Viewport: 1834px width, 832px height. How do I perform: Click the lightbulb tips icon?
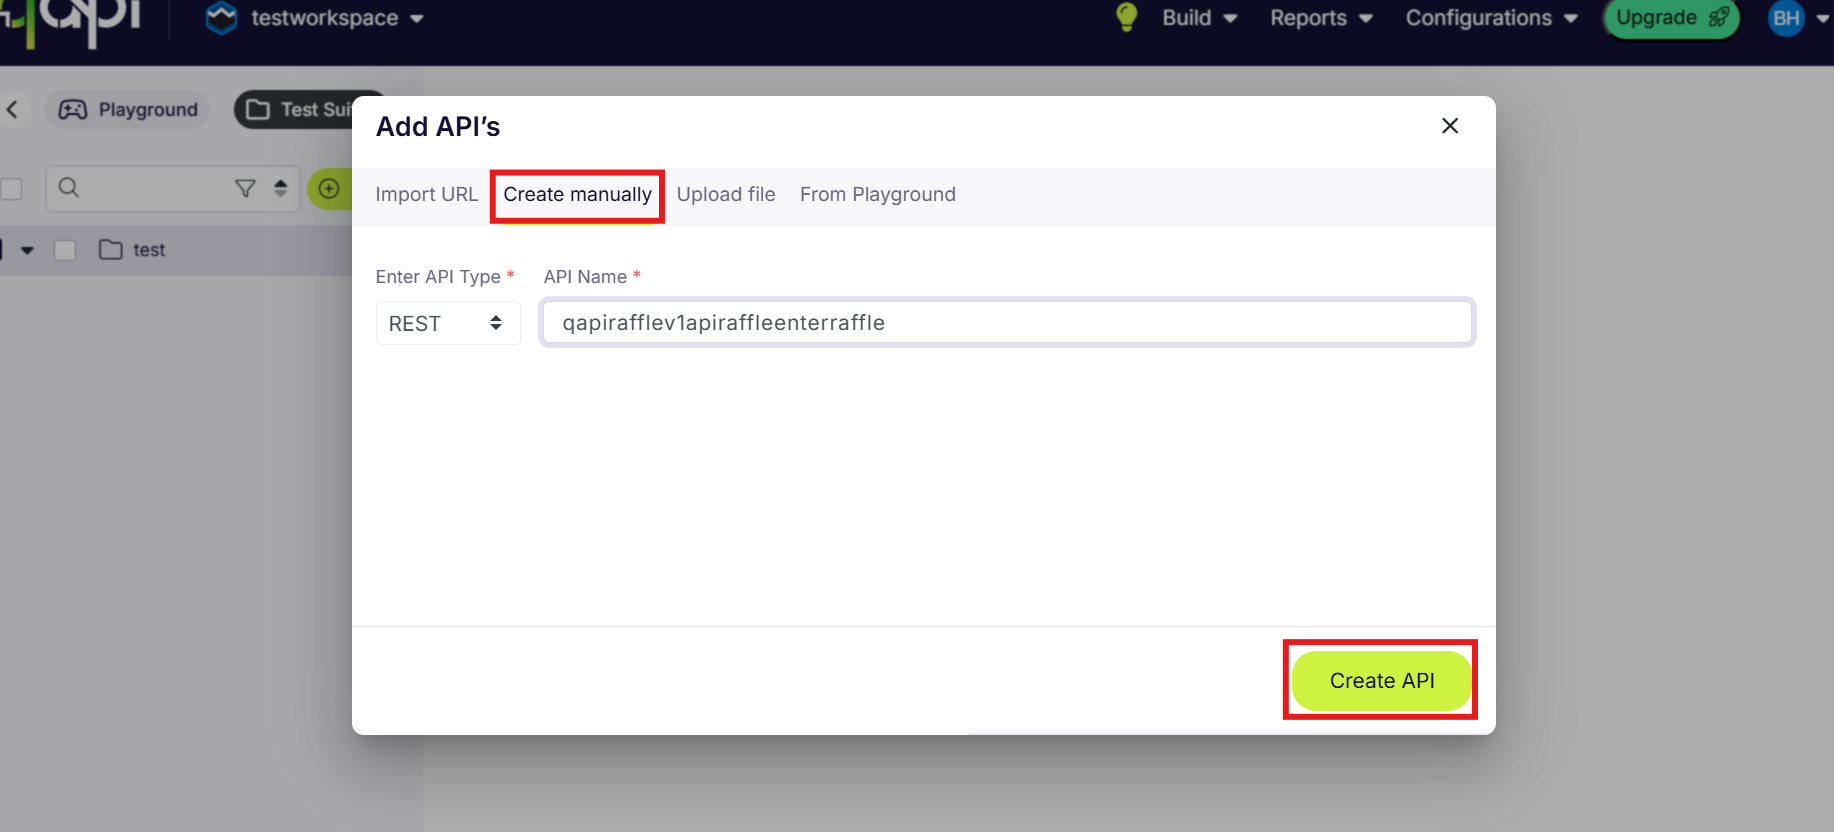(x=1126, y=17)
